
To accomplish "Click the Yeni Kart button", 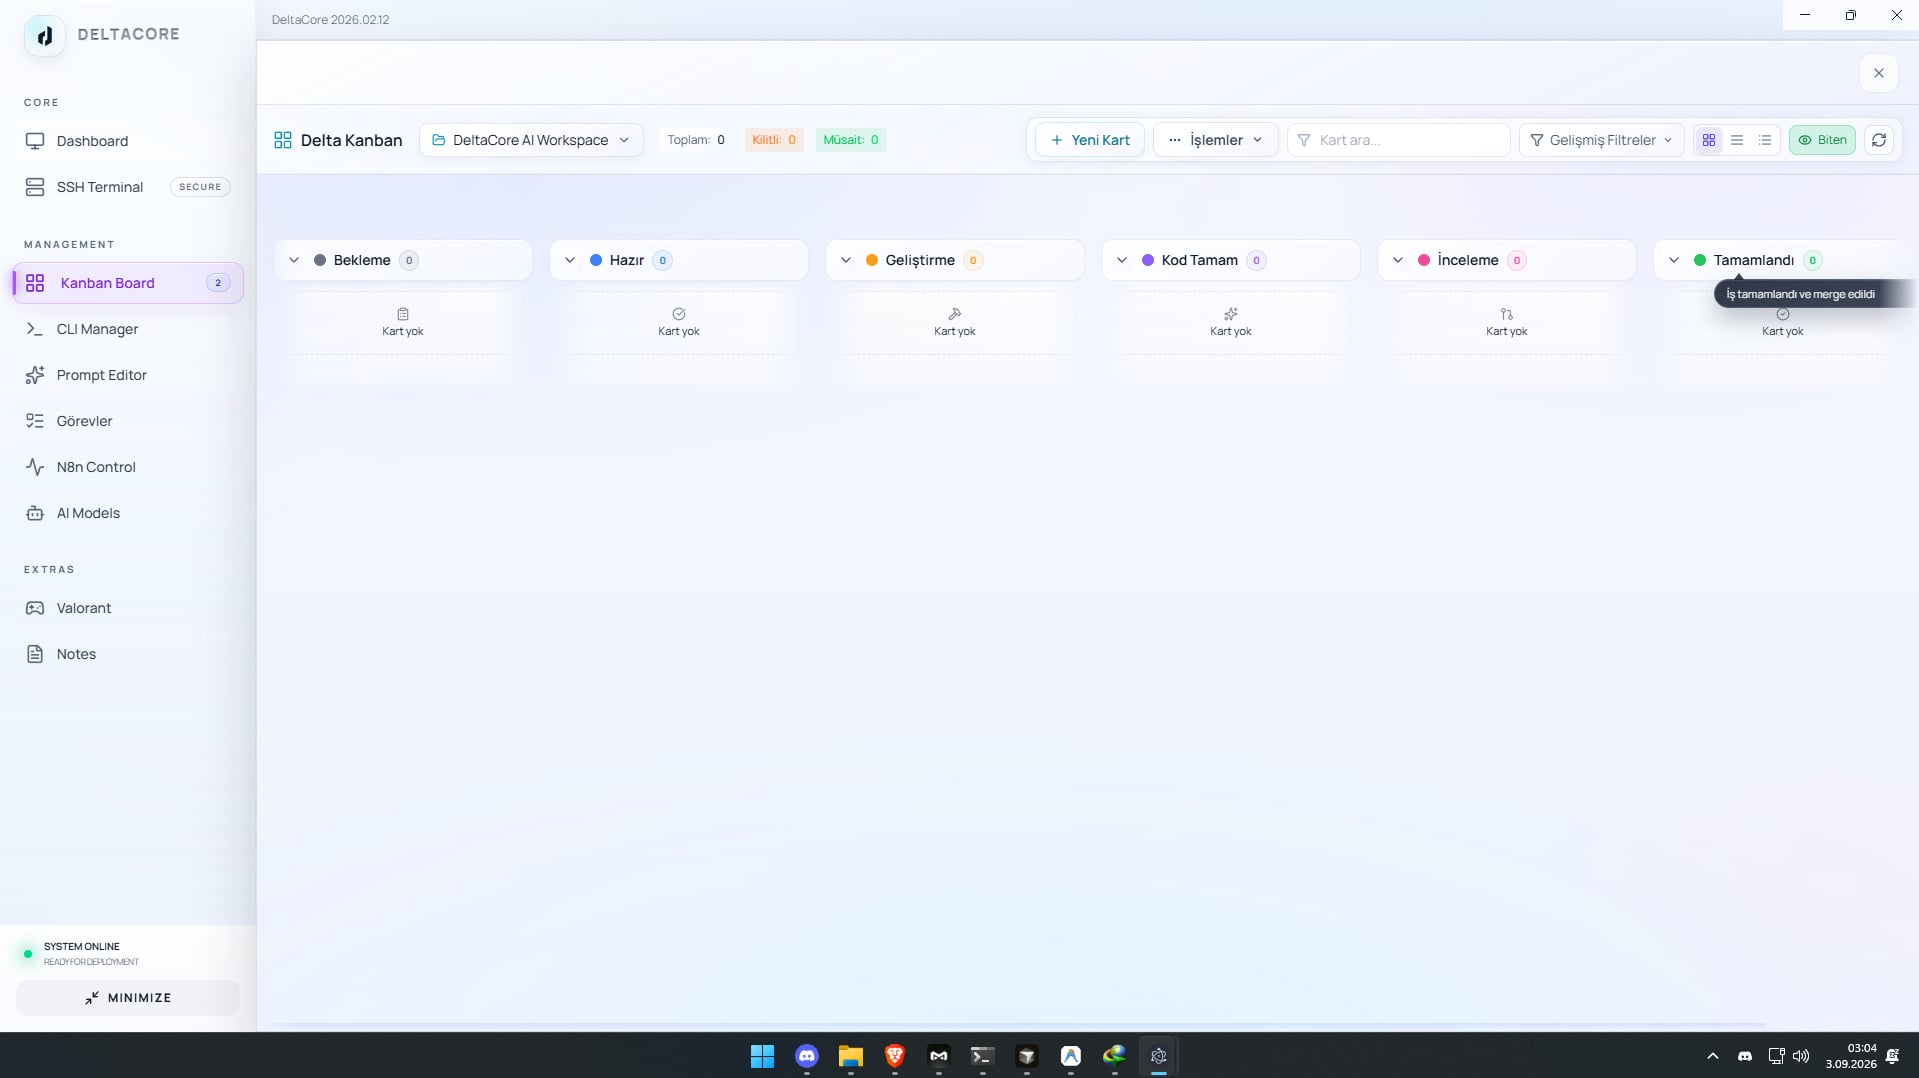I will [x=1090, y=140].
